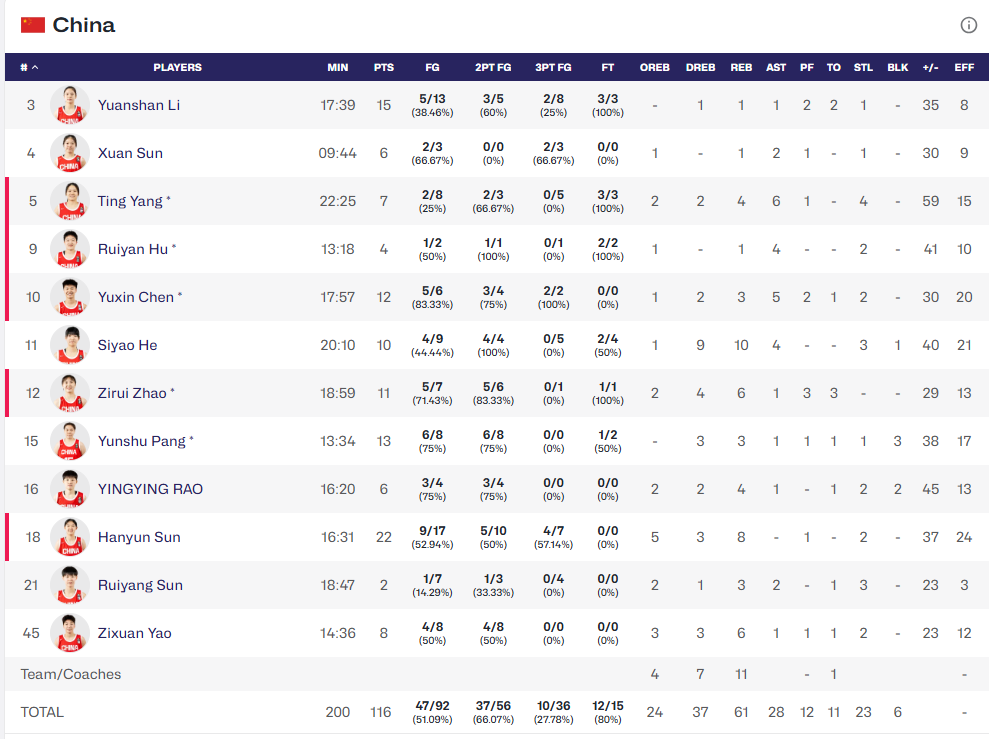
Task: Sort table by PTS column
Action: point(383,67)
